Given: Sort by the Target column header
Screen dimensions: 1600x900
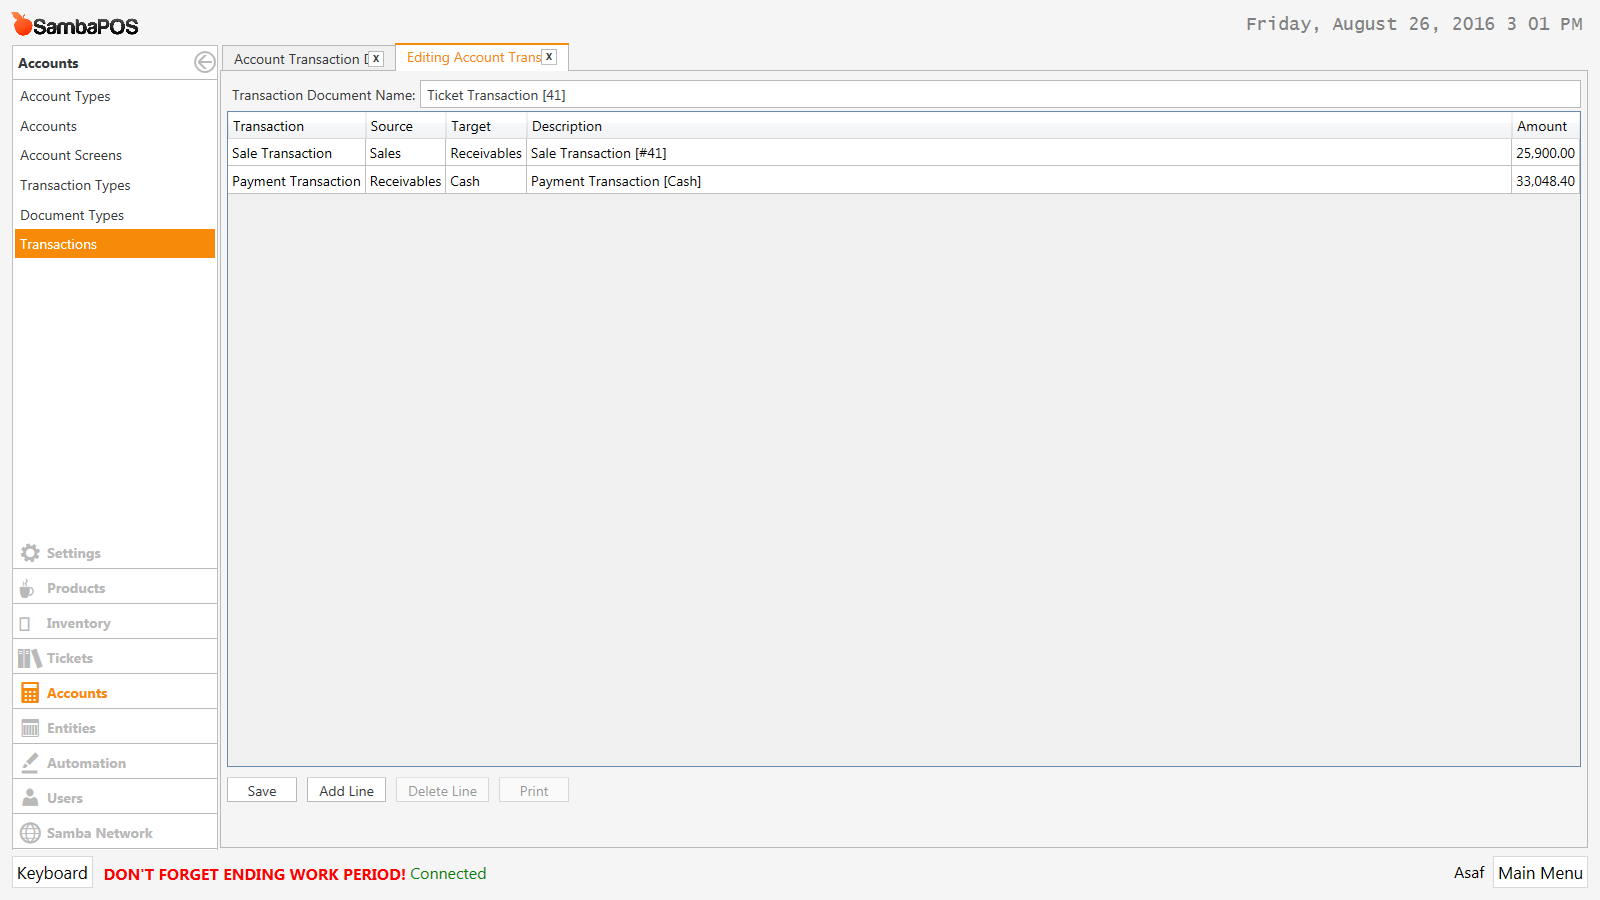Looking at the screenshot, I should pos(486,126).
